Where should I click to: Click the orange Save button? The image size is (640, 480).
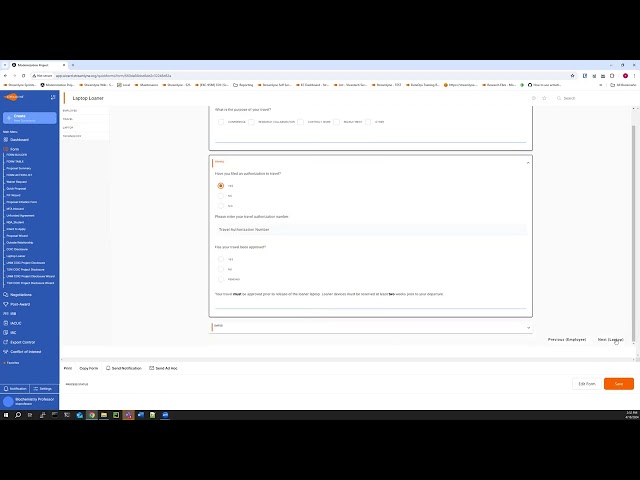coord(619,384)
